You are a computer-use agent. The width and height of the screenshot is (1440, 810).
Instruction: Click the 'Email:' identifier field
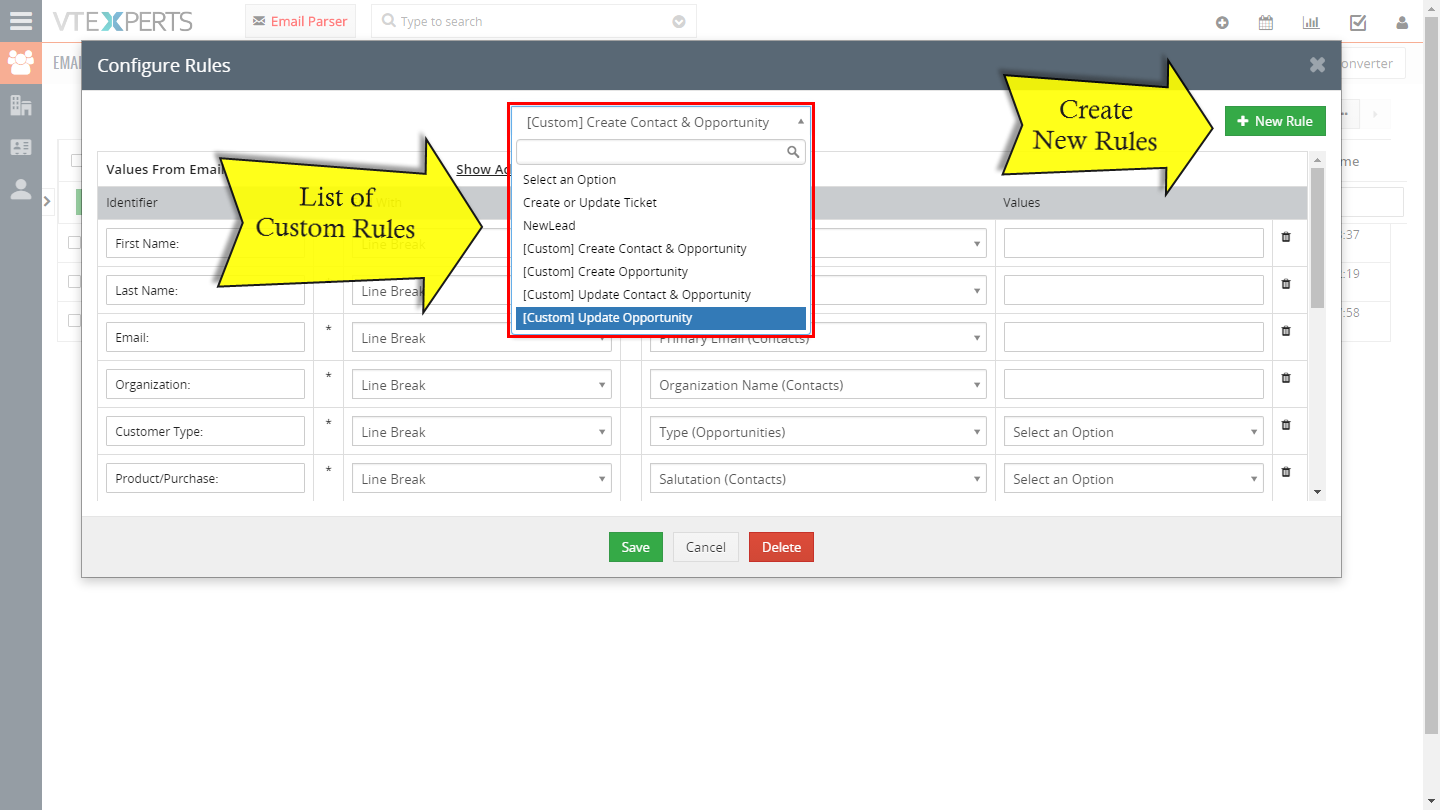(x=205, y=337)
